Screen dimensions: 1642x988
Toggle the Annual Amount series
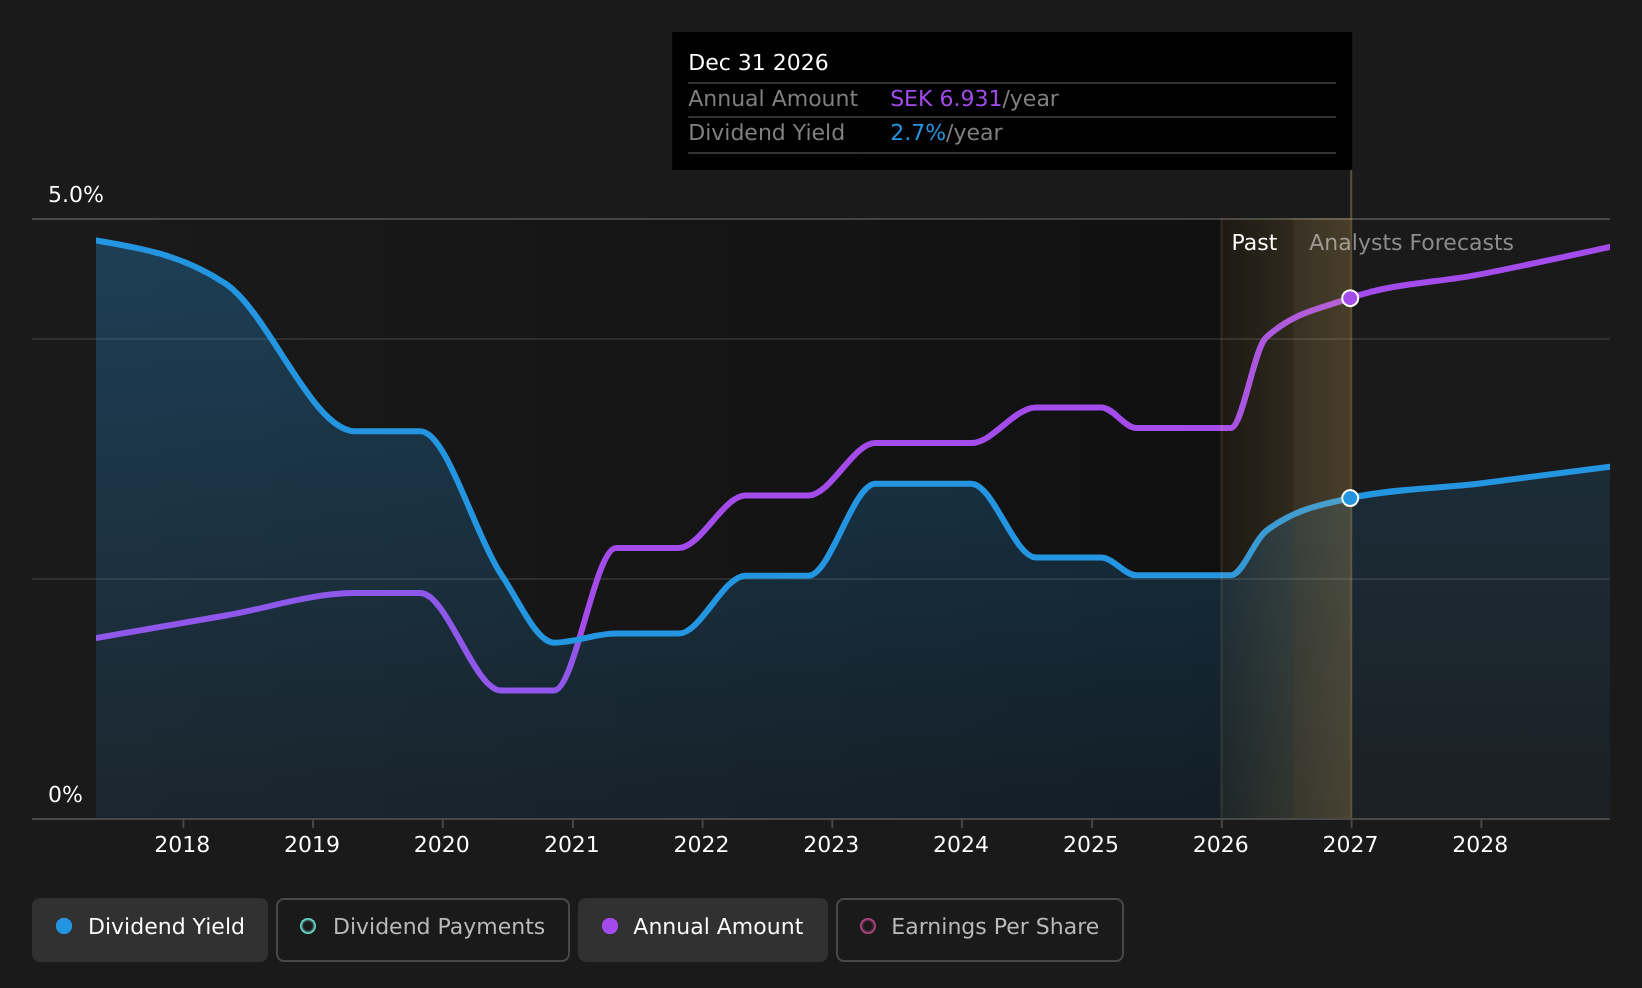[703, 929]
